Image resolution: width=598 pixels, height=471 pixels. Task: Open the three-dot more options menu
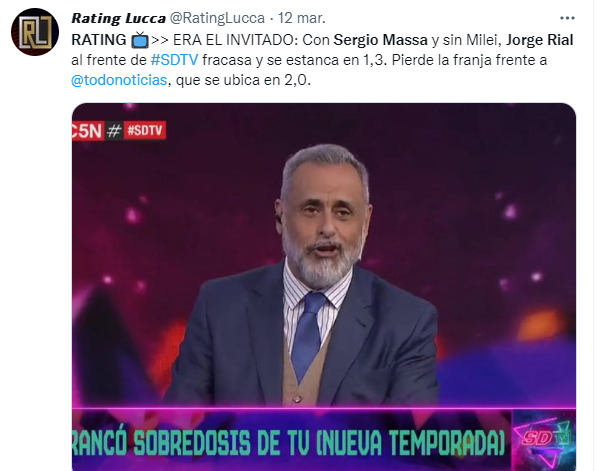pos(567,18)
